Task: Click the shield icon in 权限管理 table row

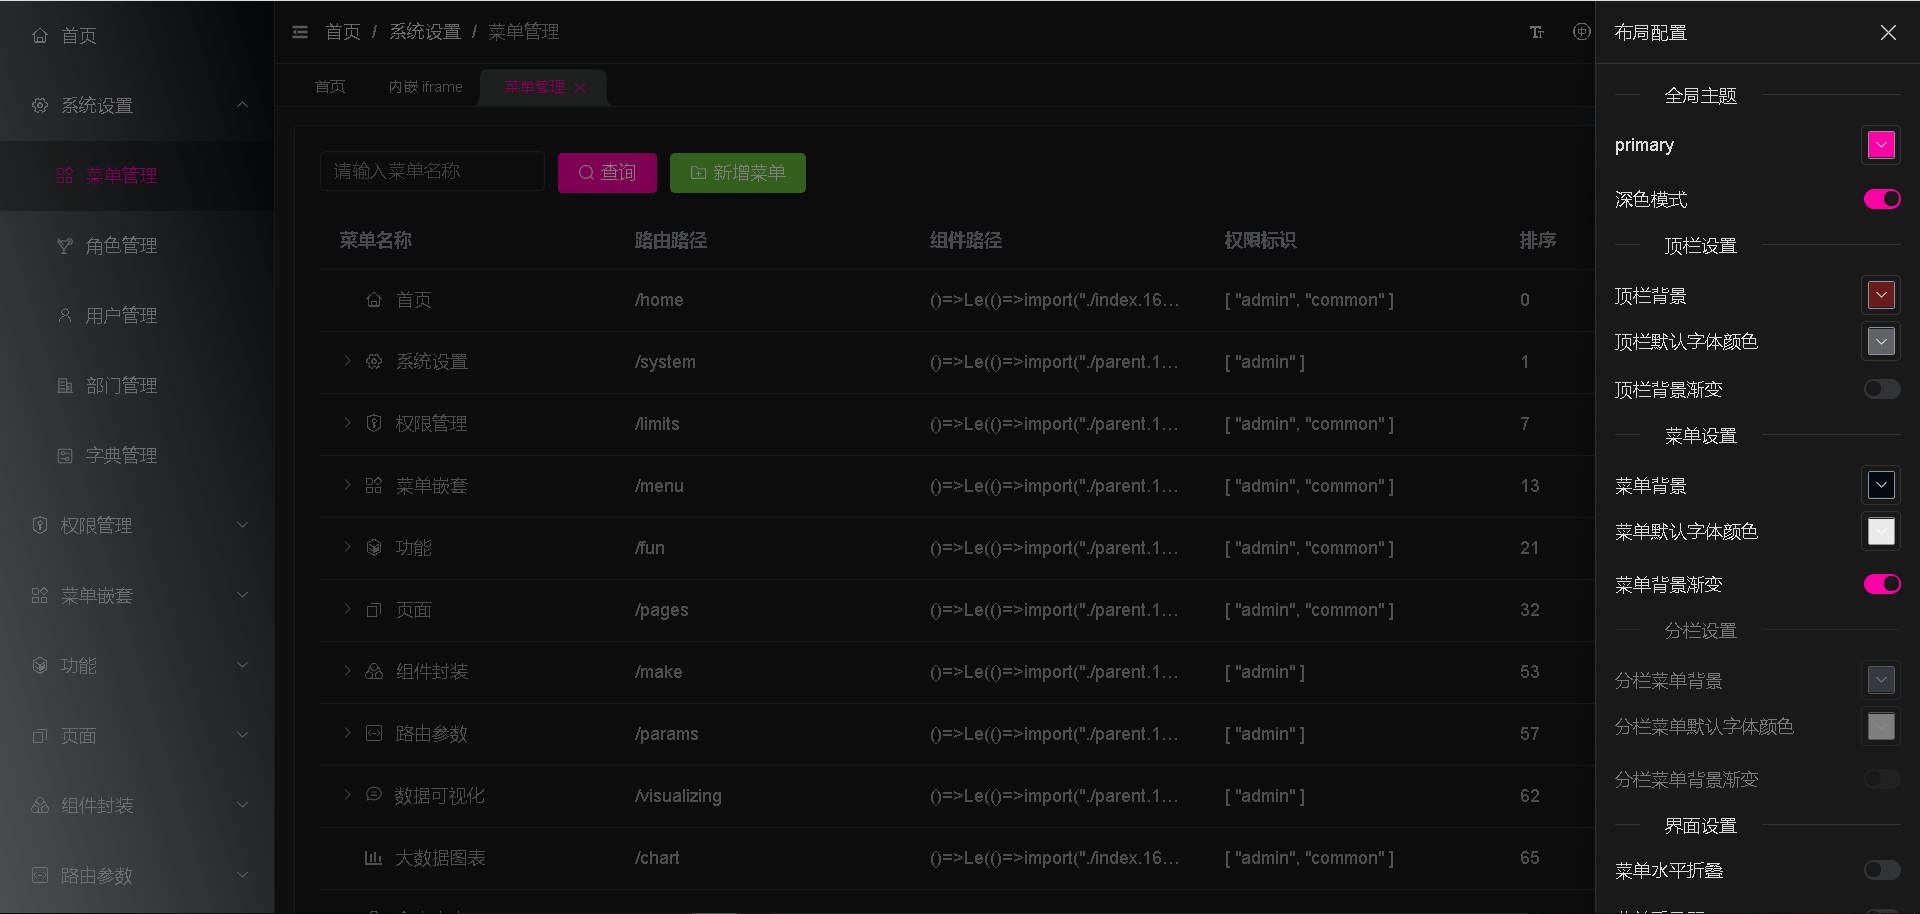Action: (x=374, y=423)
